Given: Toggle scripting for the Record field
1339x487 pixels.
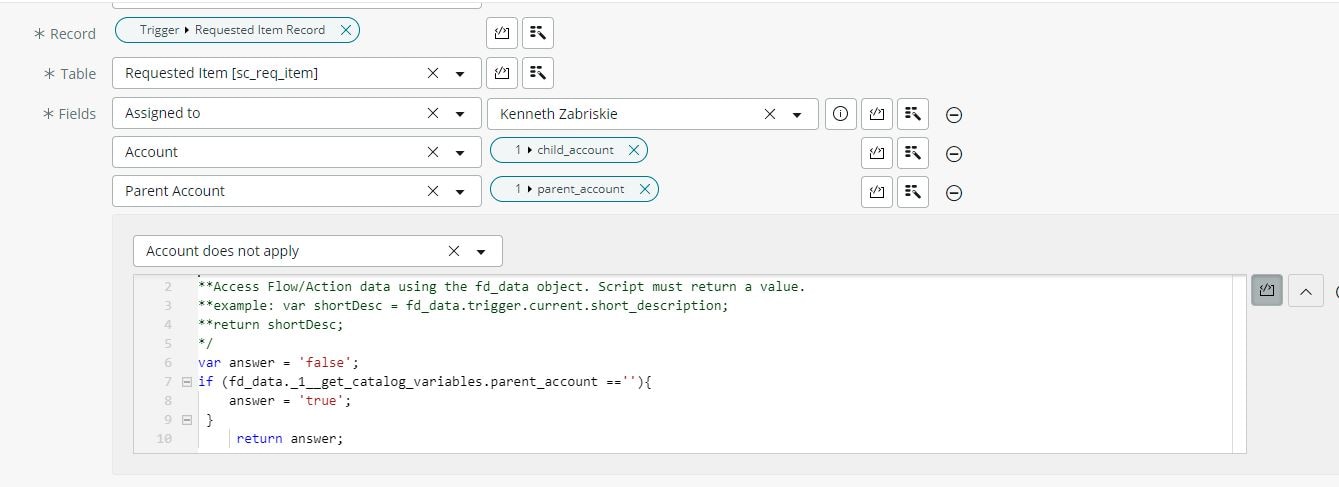Looking at the screenshot, I should coord(502,33).
